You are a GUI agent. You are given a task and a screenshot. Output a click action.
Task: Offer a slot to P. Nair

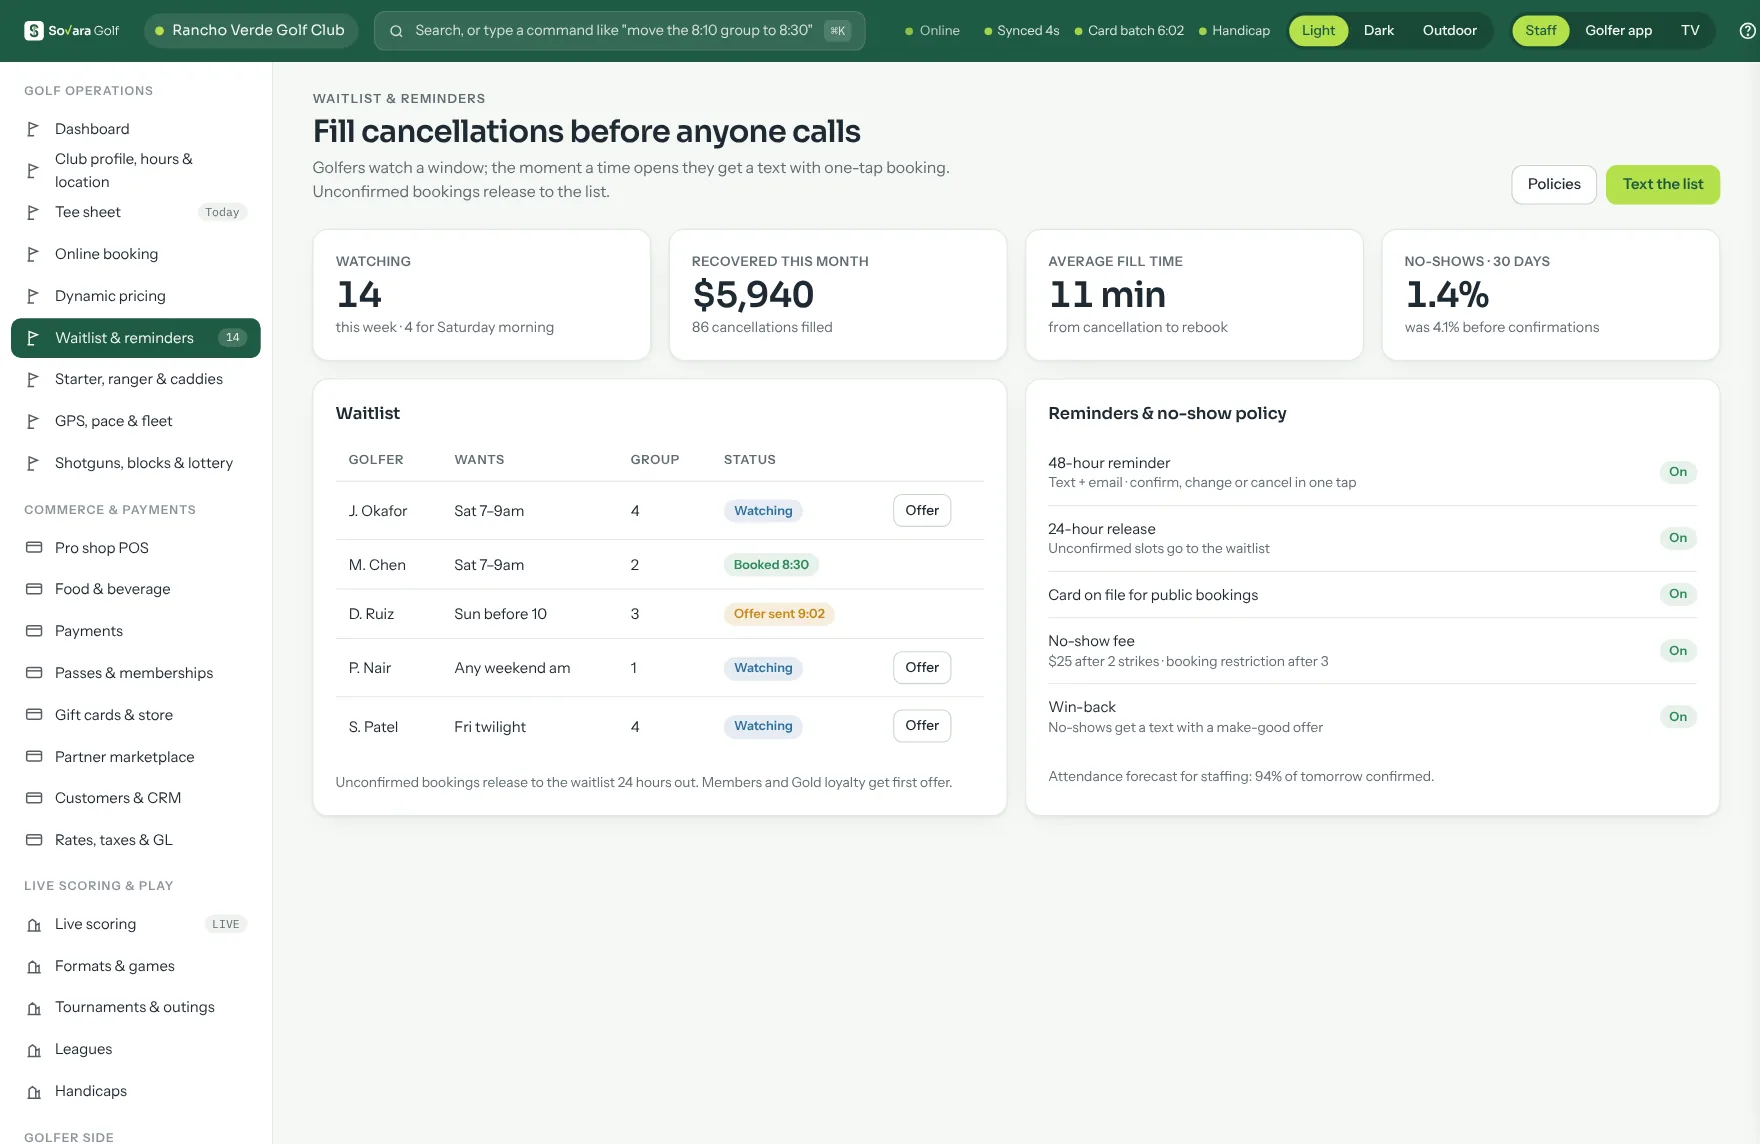[x=921, y=668]
